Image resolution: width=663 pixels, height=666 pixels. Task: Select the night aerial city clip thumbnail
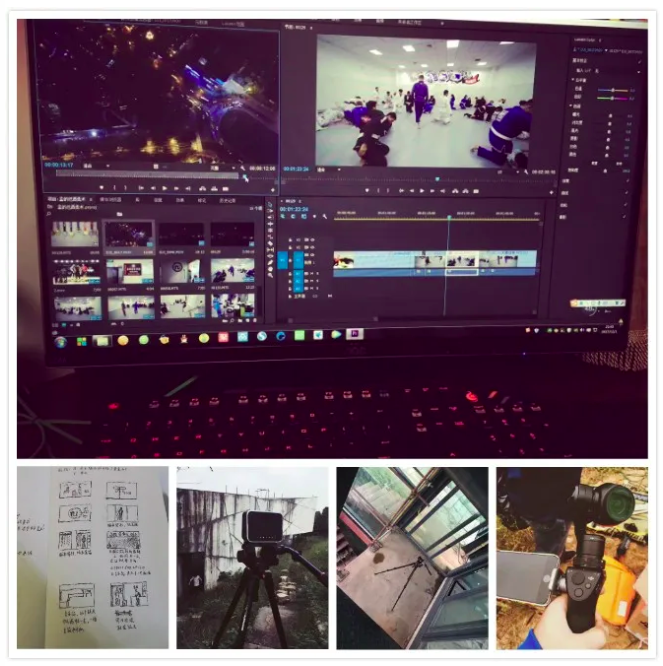coord(129,234)
